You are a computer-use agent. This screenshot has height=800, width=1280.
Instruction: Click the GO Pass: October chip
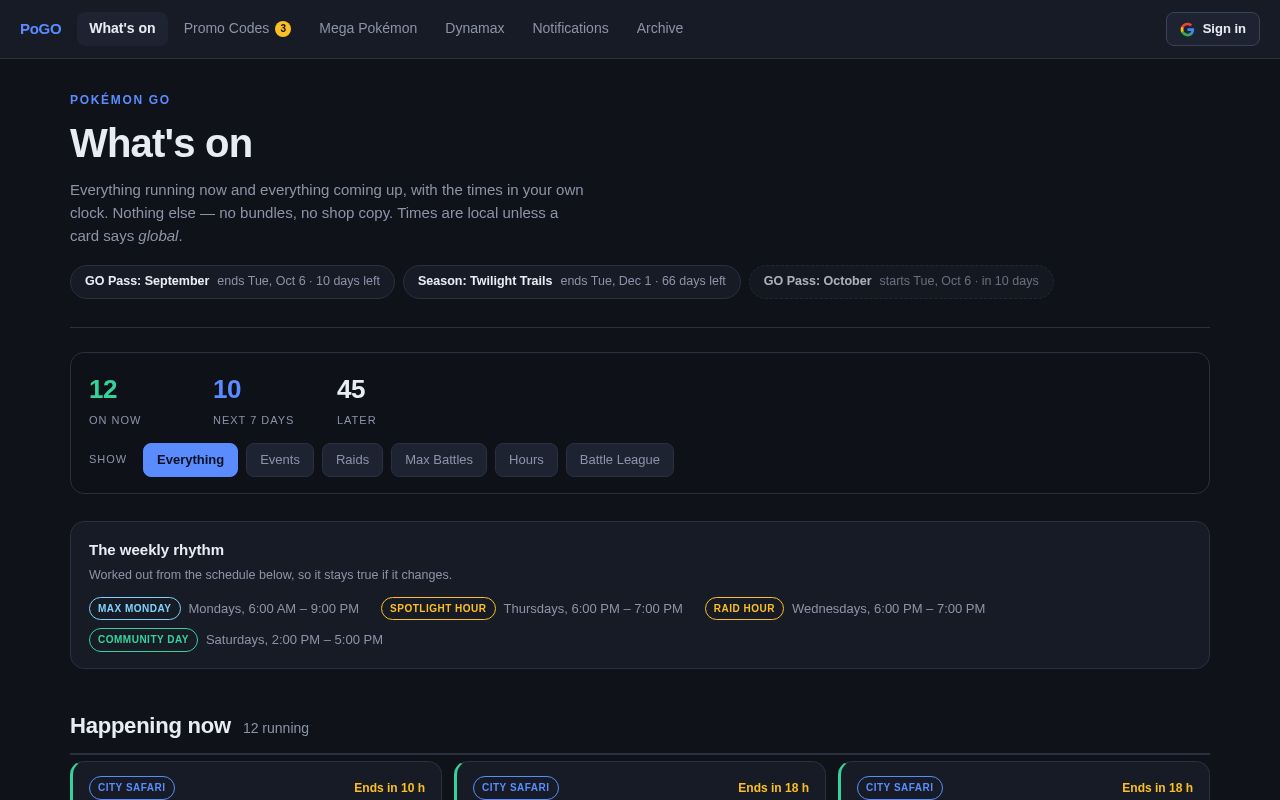click(901, 282)
